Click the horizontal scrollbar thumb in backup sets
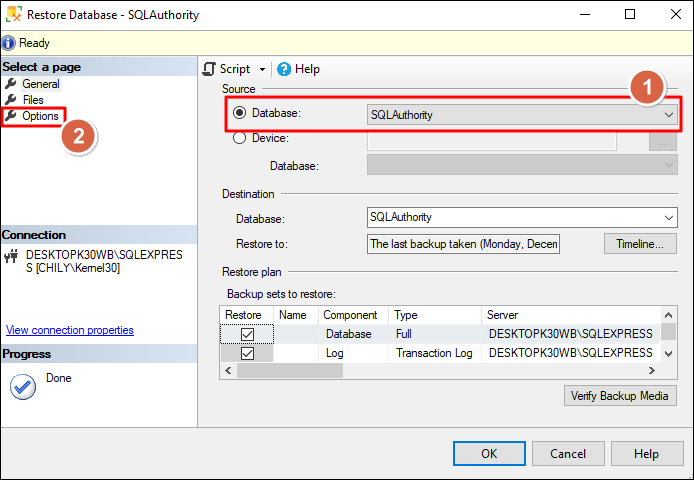The width and height of the screenshot is (694, 480). coord(290,371)
